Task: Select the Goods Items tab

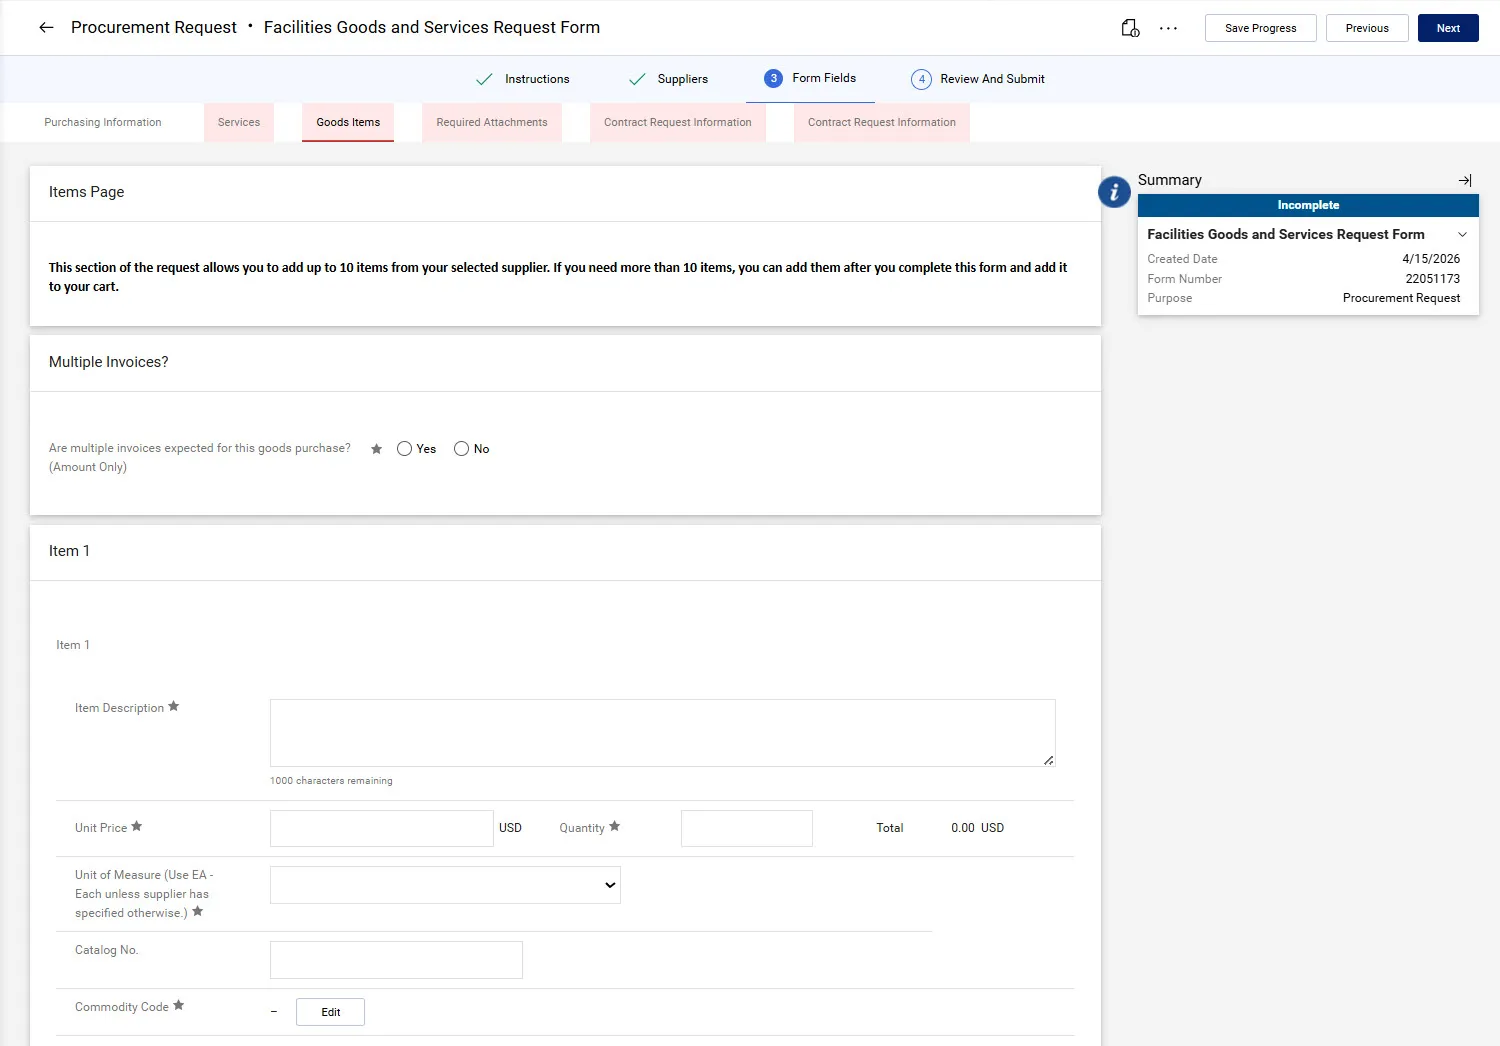Action: coord(348,122)
